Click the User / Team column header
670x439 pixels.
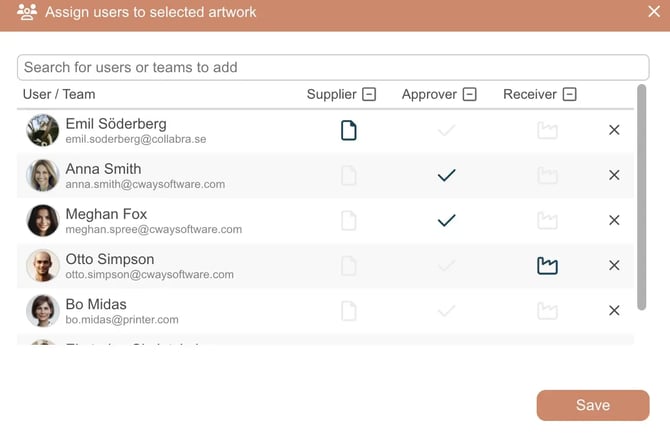tap(59, 94)
